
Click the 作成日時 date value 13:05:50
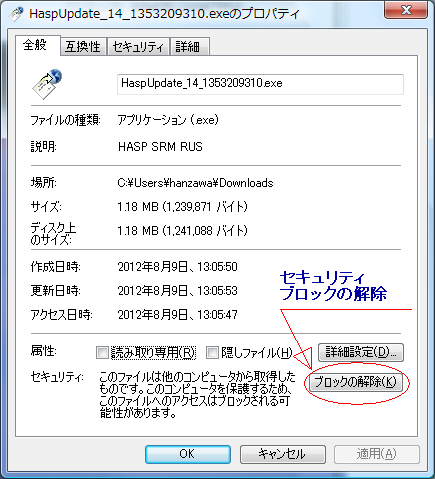click(178, 267)
